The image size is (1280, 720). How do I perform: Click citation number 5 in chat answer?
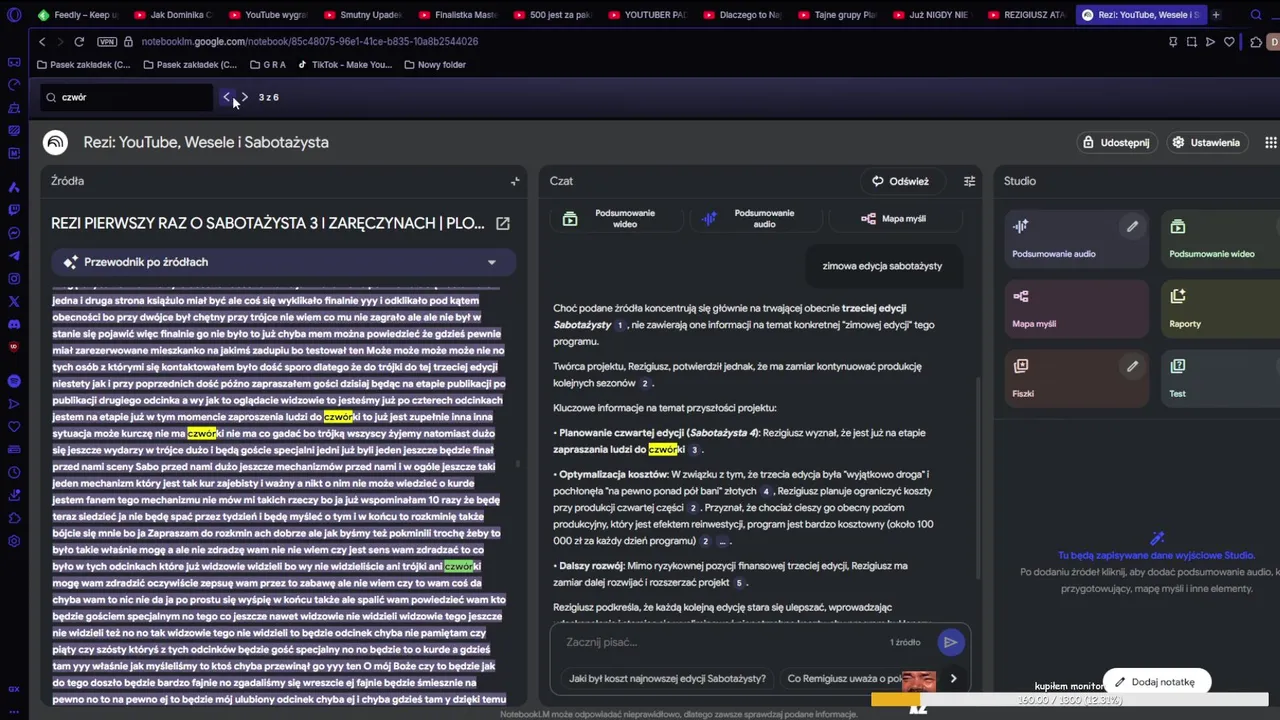(x=739, y=583)
